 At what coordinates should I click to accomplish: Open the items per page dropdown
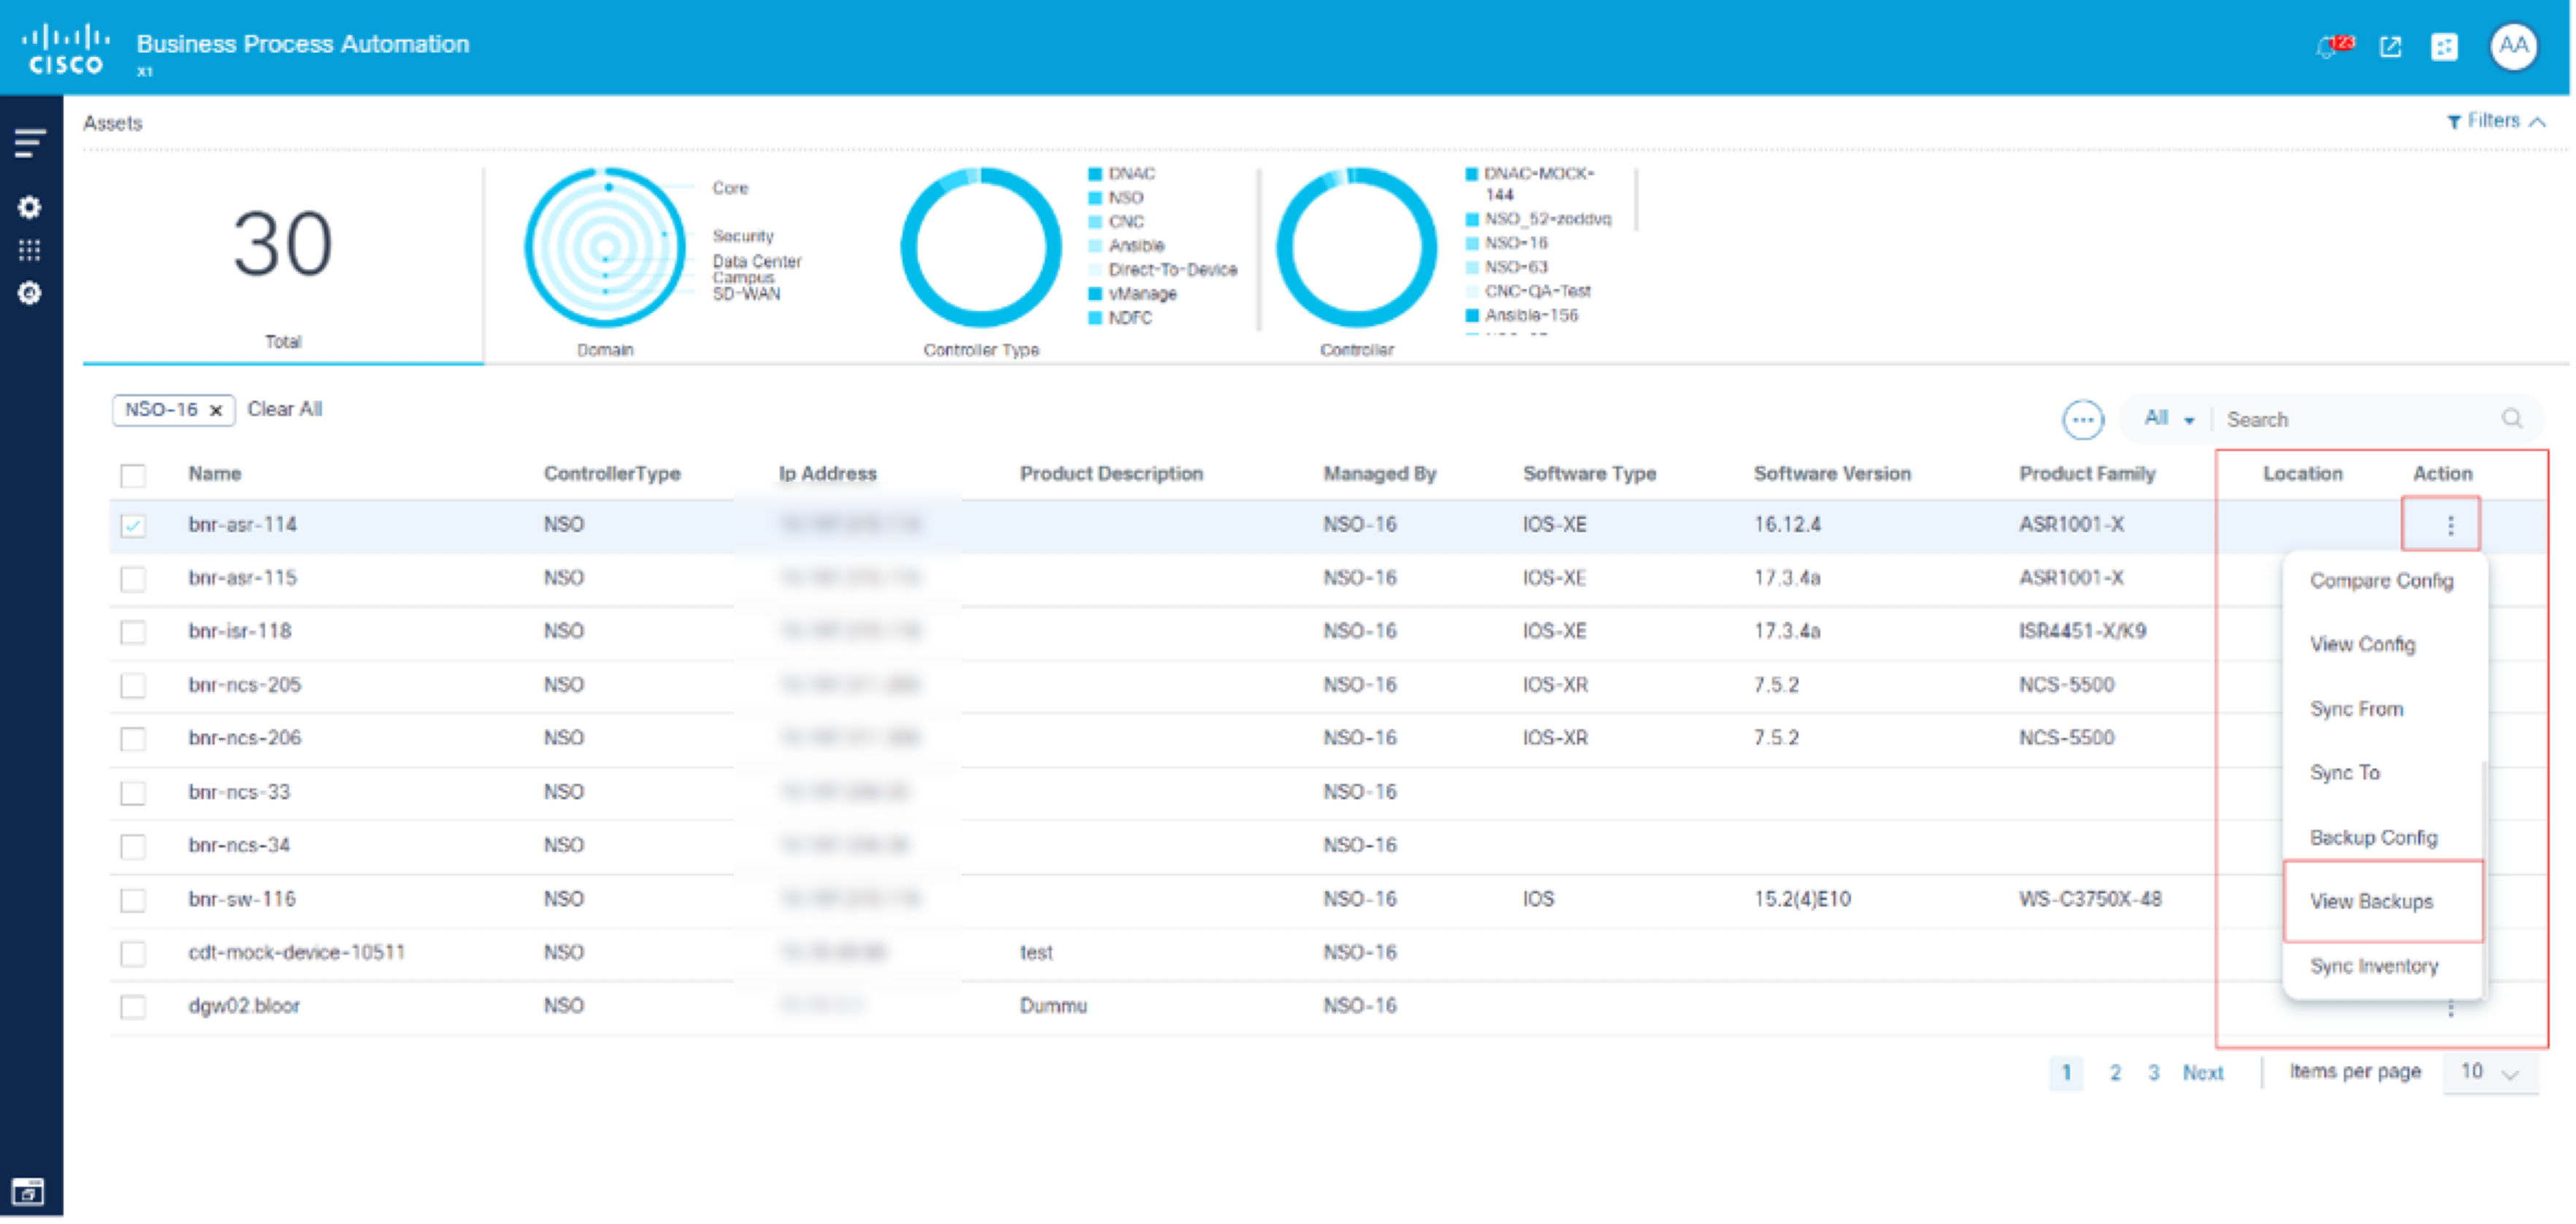click(x=2489, y=1072)
